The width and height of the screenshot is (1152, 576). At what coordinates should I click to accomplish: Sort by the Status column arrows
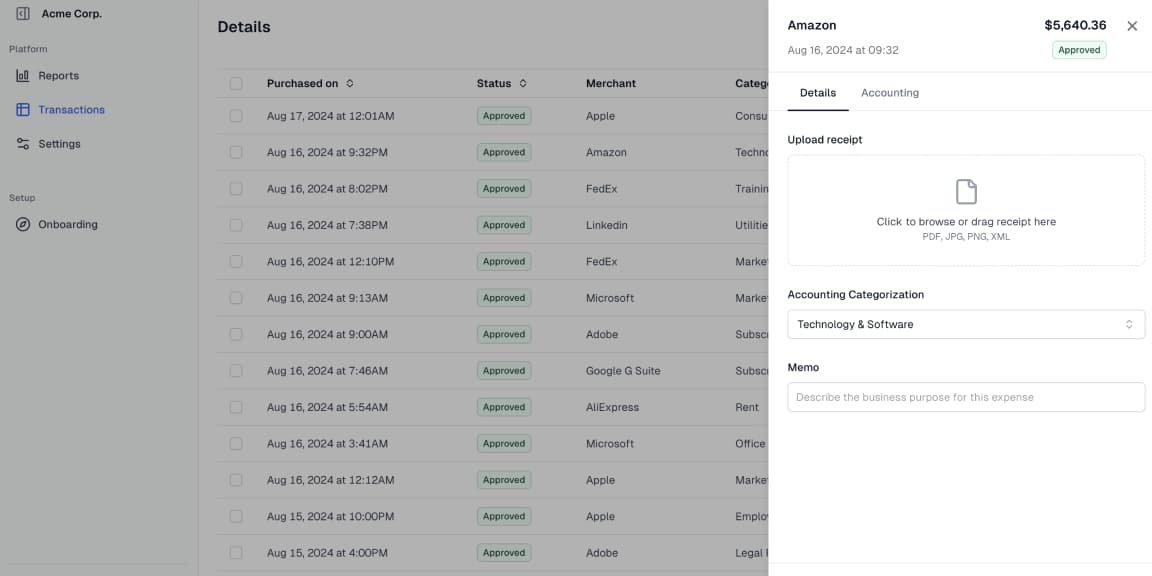(x=523, y=84)
